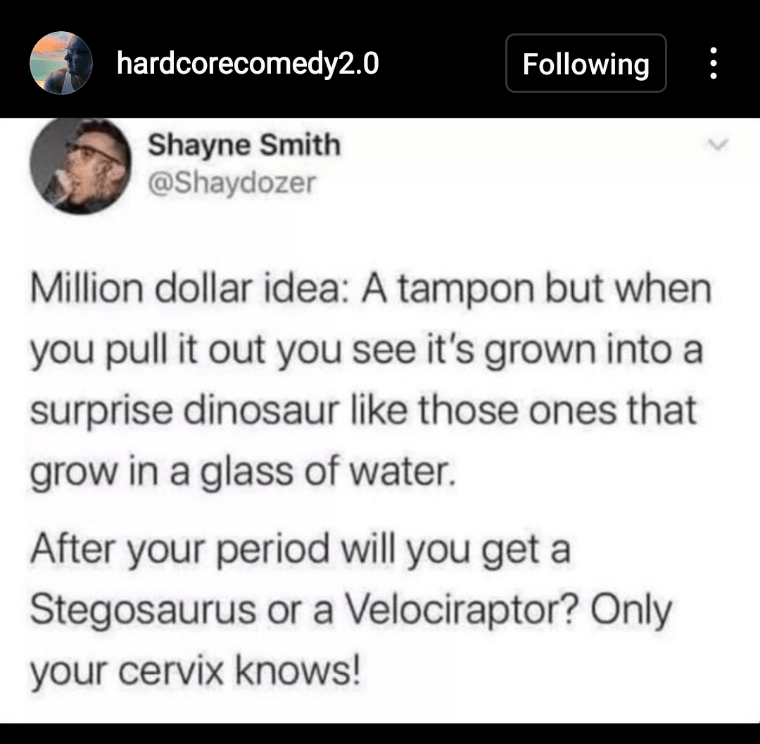Image resolution: width=760 pixels, height=744 pixels.
Task: Click the word 'Stegosaurus' in the tweet
Action: coord(143,610)
